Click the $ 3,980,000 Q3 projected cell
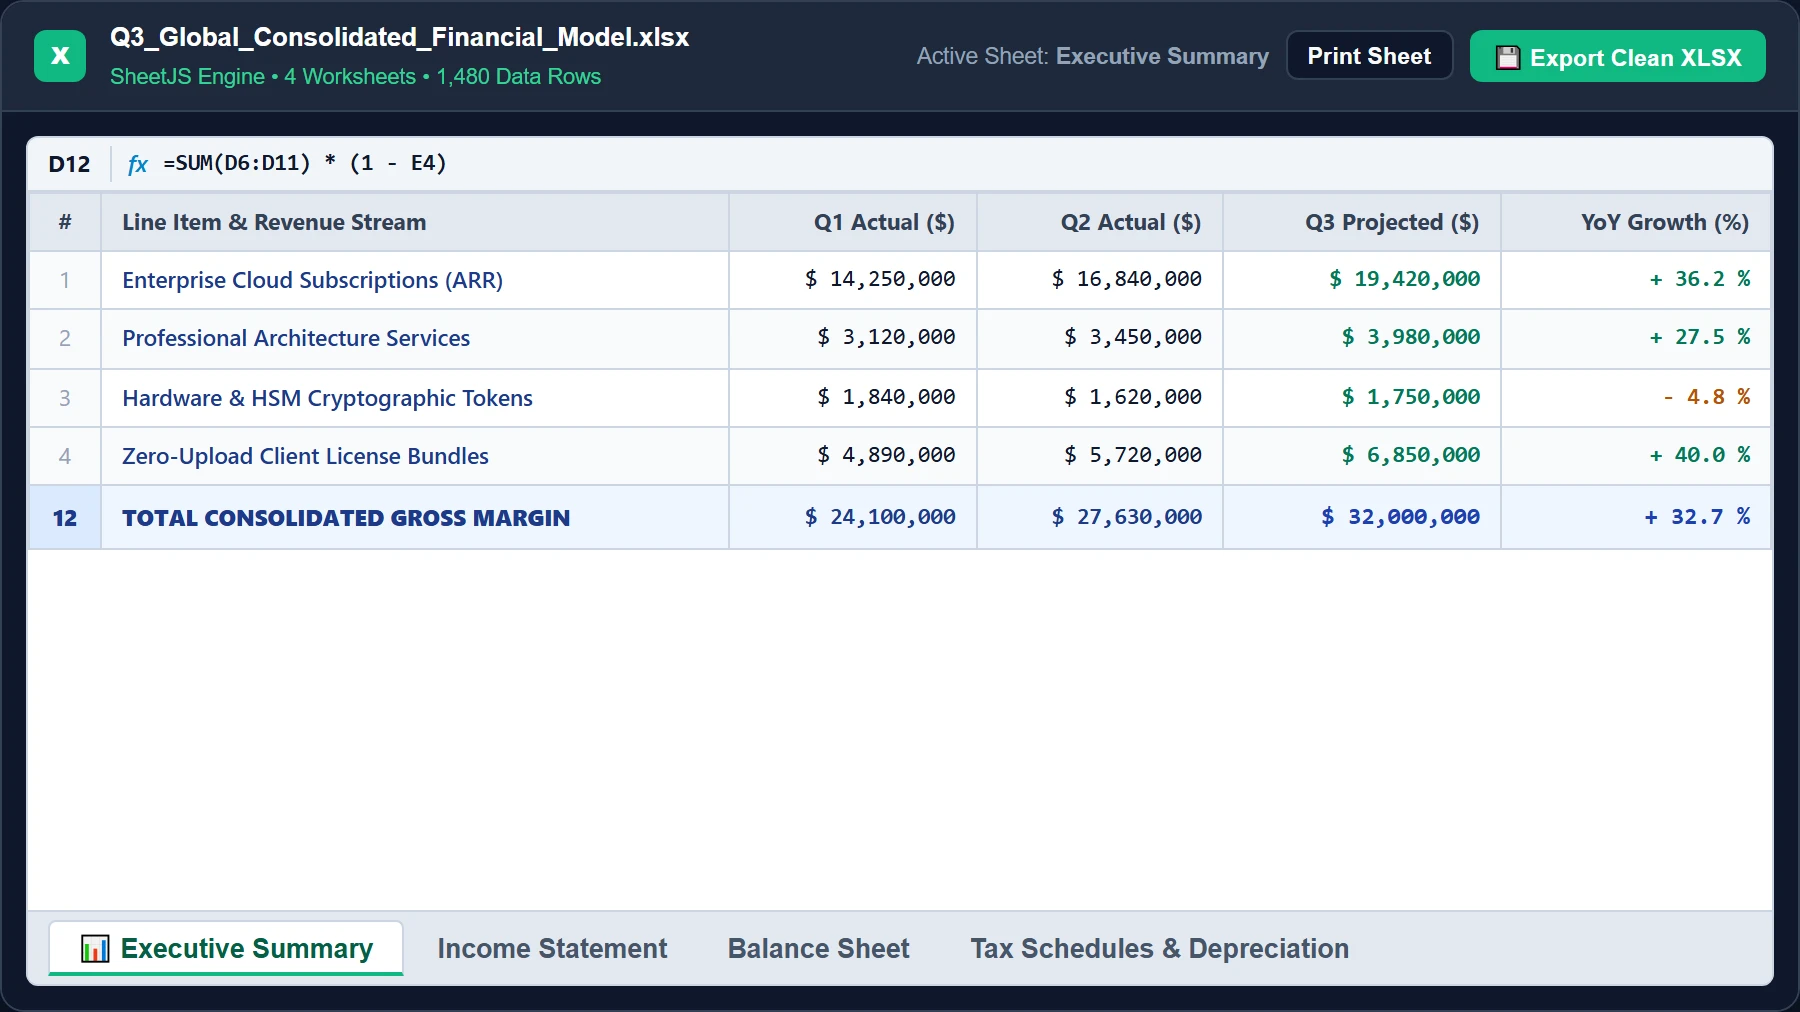The image size is (1800, 1012). point(1362,338)
